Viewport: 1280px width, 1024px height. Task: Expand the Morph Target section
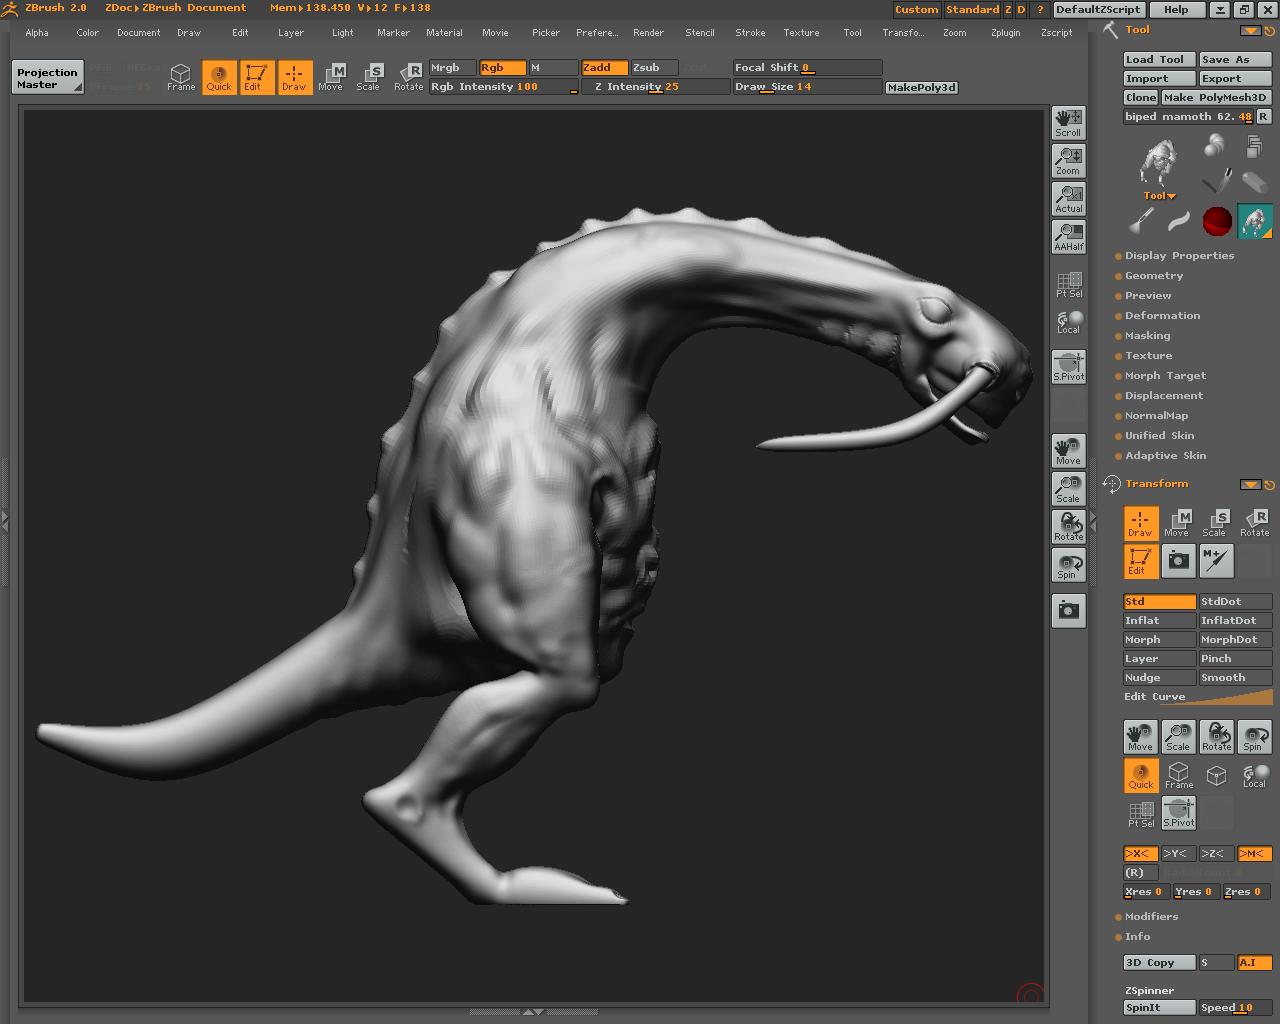(1165, 376)
